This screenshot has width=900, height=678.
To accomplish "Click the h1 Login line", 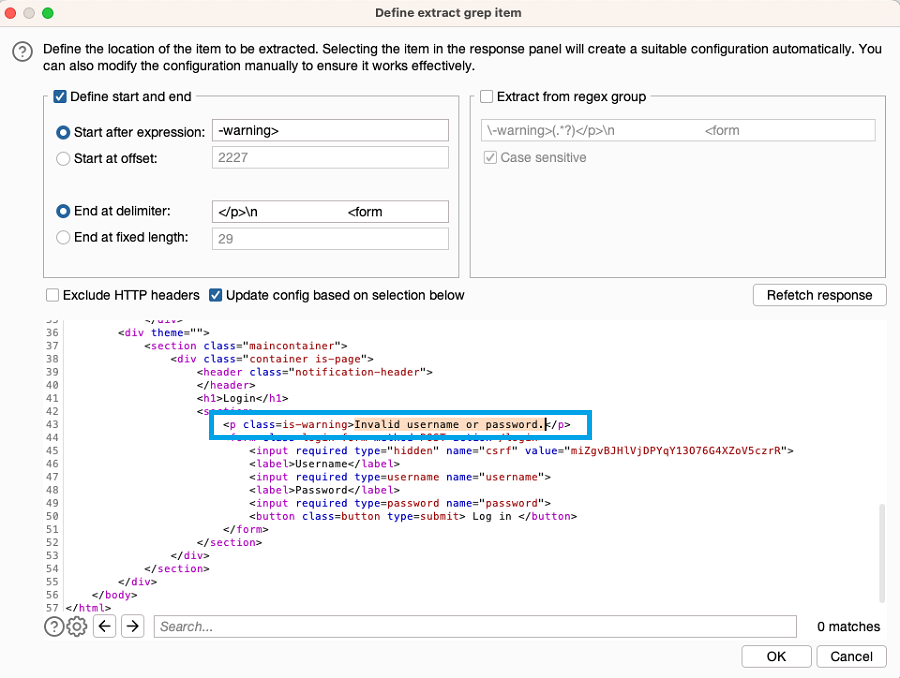I will point(242,398).
